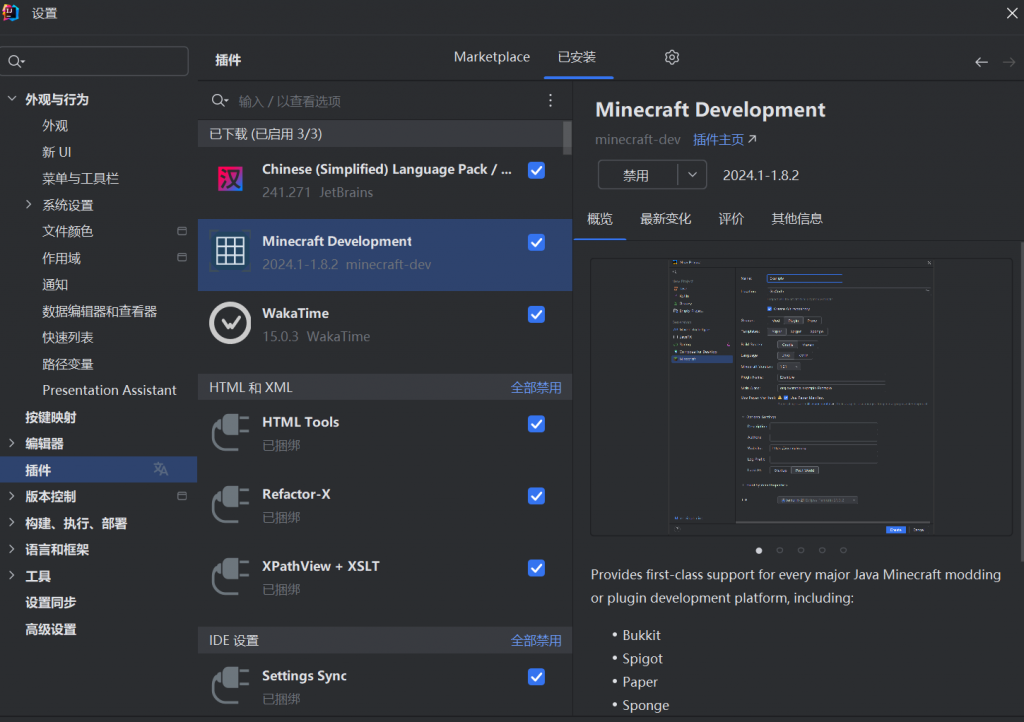This screenshot has height=722, width=1024.
Task: Go back with the left arrow
Action: (981, 62)
